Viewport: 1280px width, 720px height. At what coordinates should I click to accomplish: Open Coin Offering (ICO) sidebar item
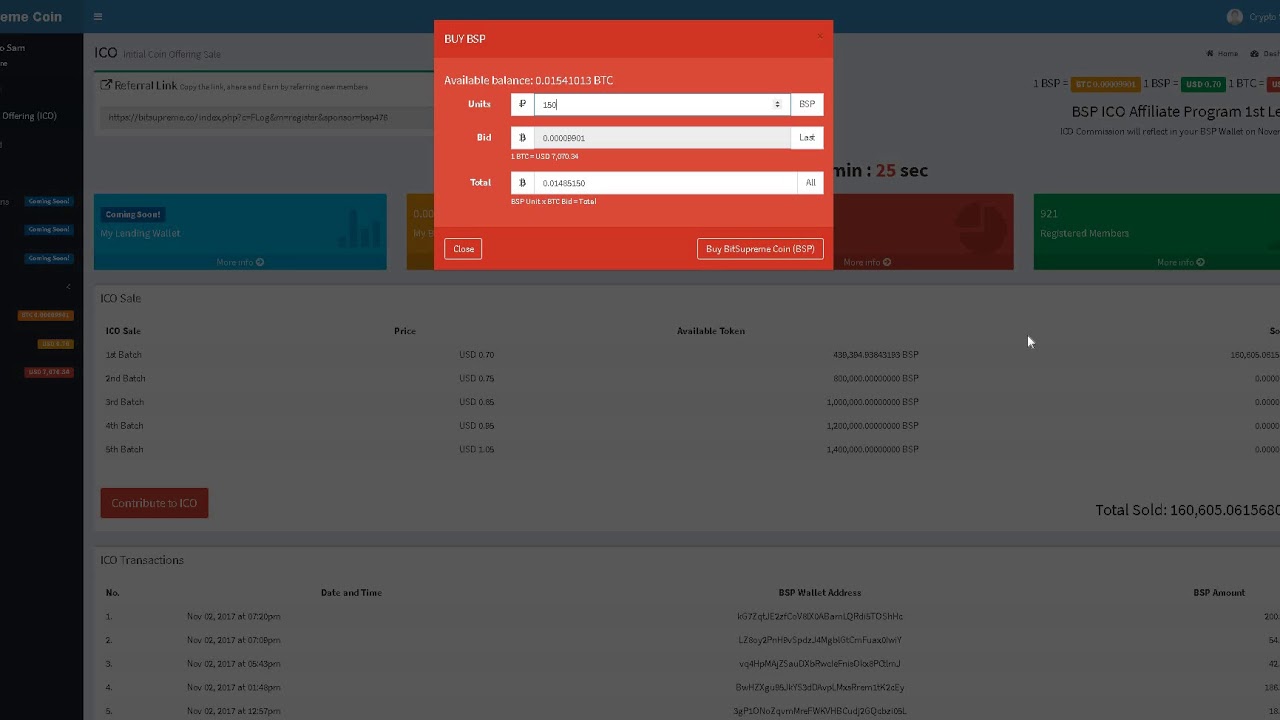click(x=28, y=116)
